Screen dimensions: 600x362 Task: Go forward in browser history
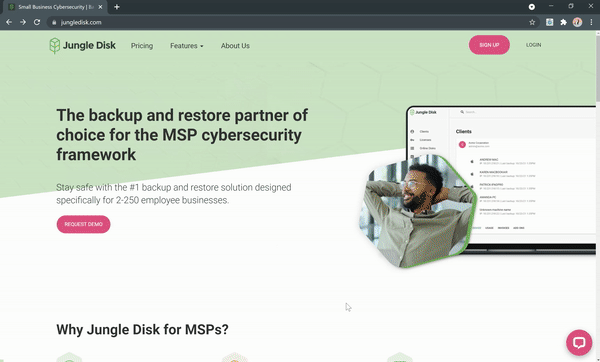click(23, 22)
